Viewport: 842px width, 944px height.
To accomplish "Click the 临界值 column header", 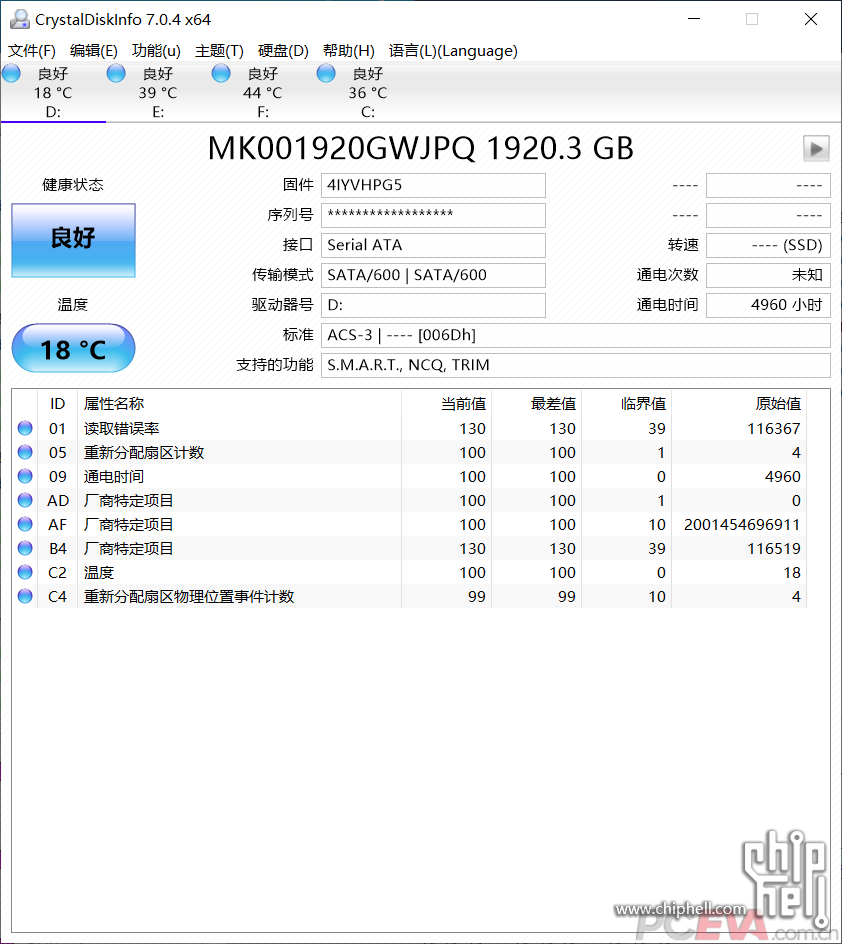I will pyautogui.click(x=627, y=403).
